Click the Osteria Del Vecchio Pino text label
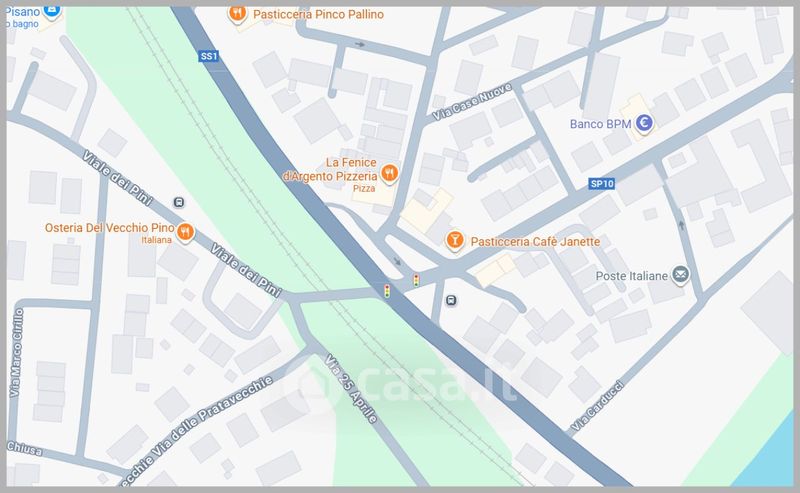 click(x=110, y=228)
